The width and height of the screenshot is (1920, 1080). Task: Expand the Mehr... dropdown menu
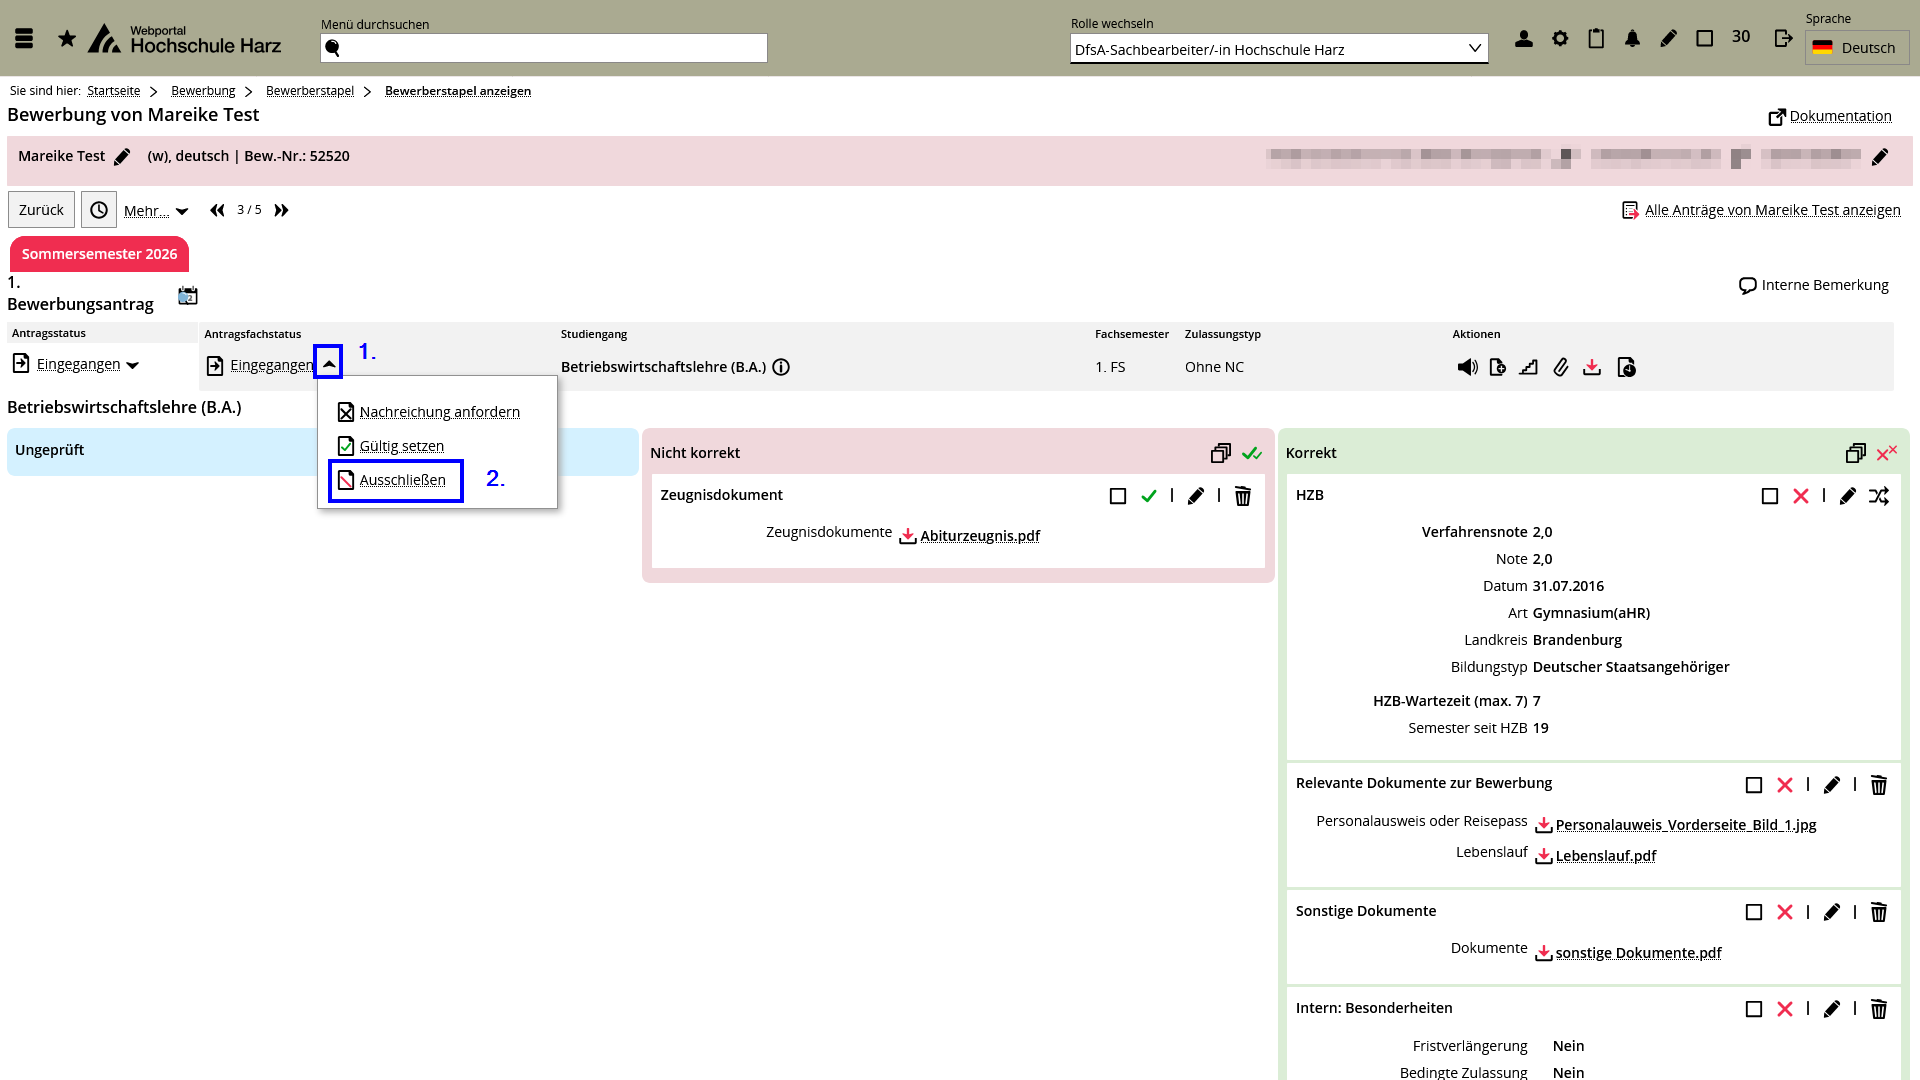(x=156, y=211)
